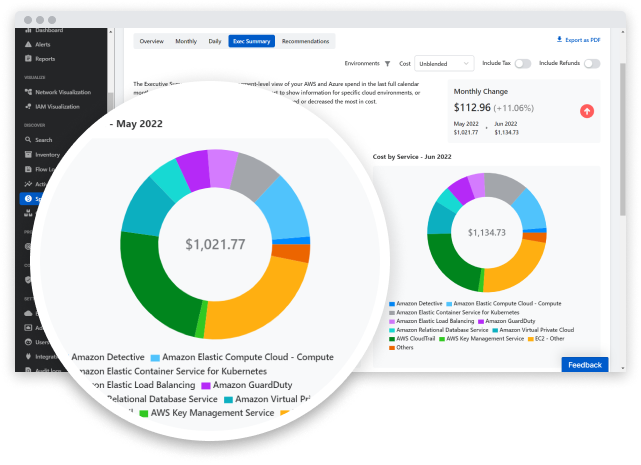Click the Environments filter funnel icon
641x465 pixels.
(388, 63)
